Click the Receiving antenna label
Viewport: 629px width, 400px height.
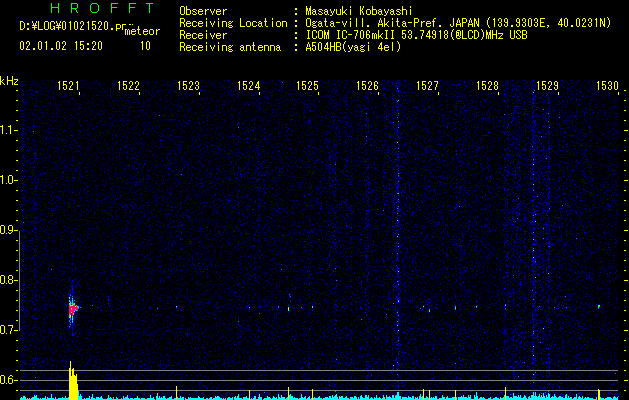click(x=230, y=47)
